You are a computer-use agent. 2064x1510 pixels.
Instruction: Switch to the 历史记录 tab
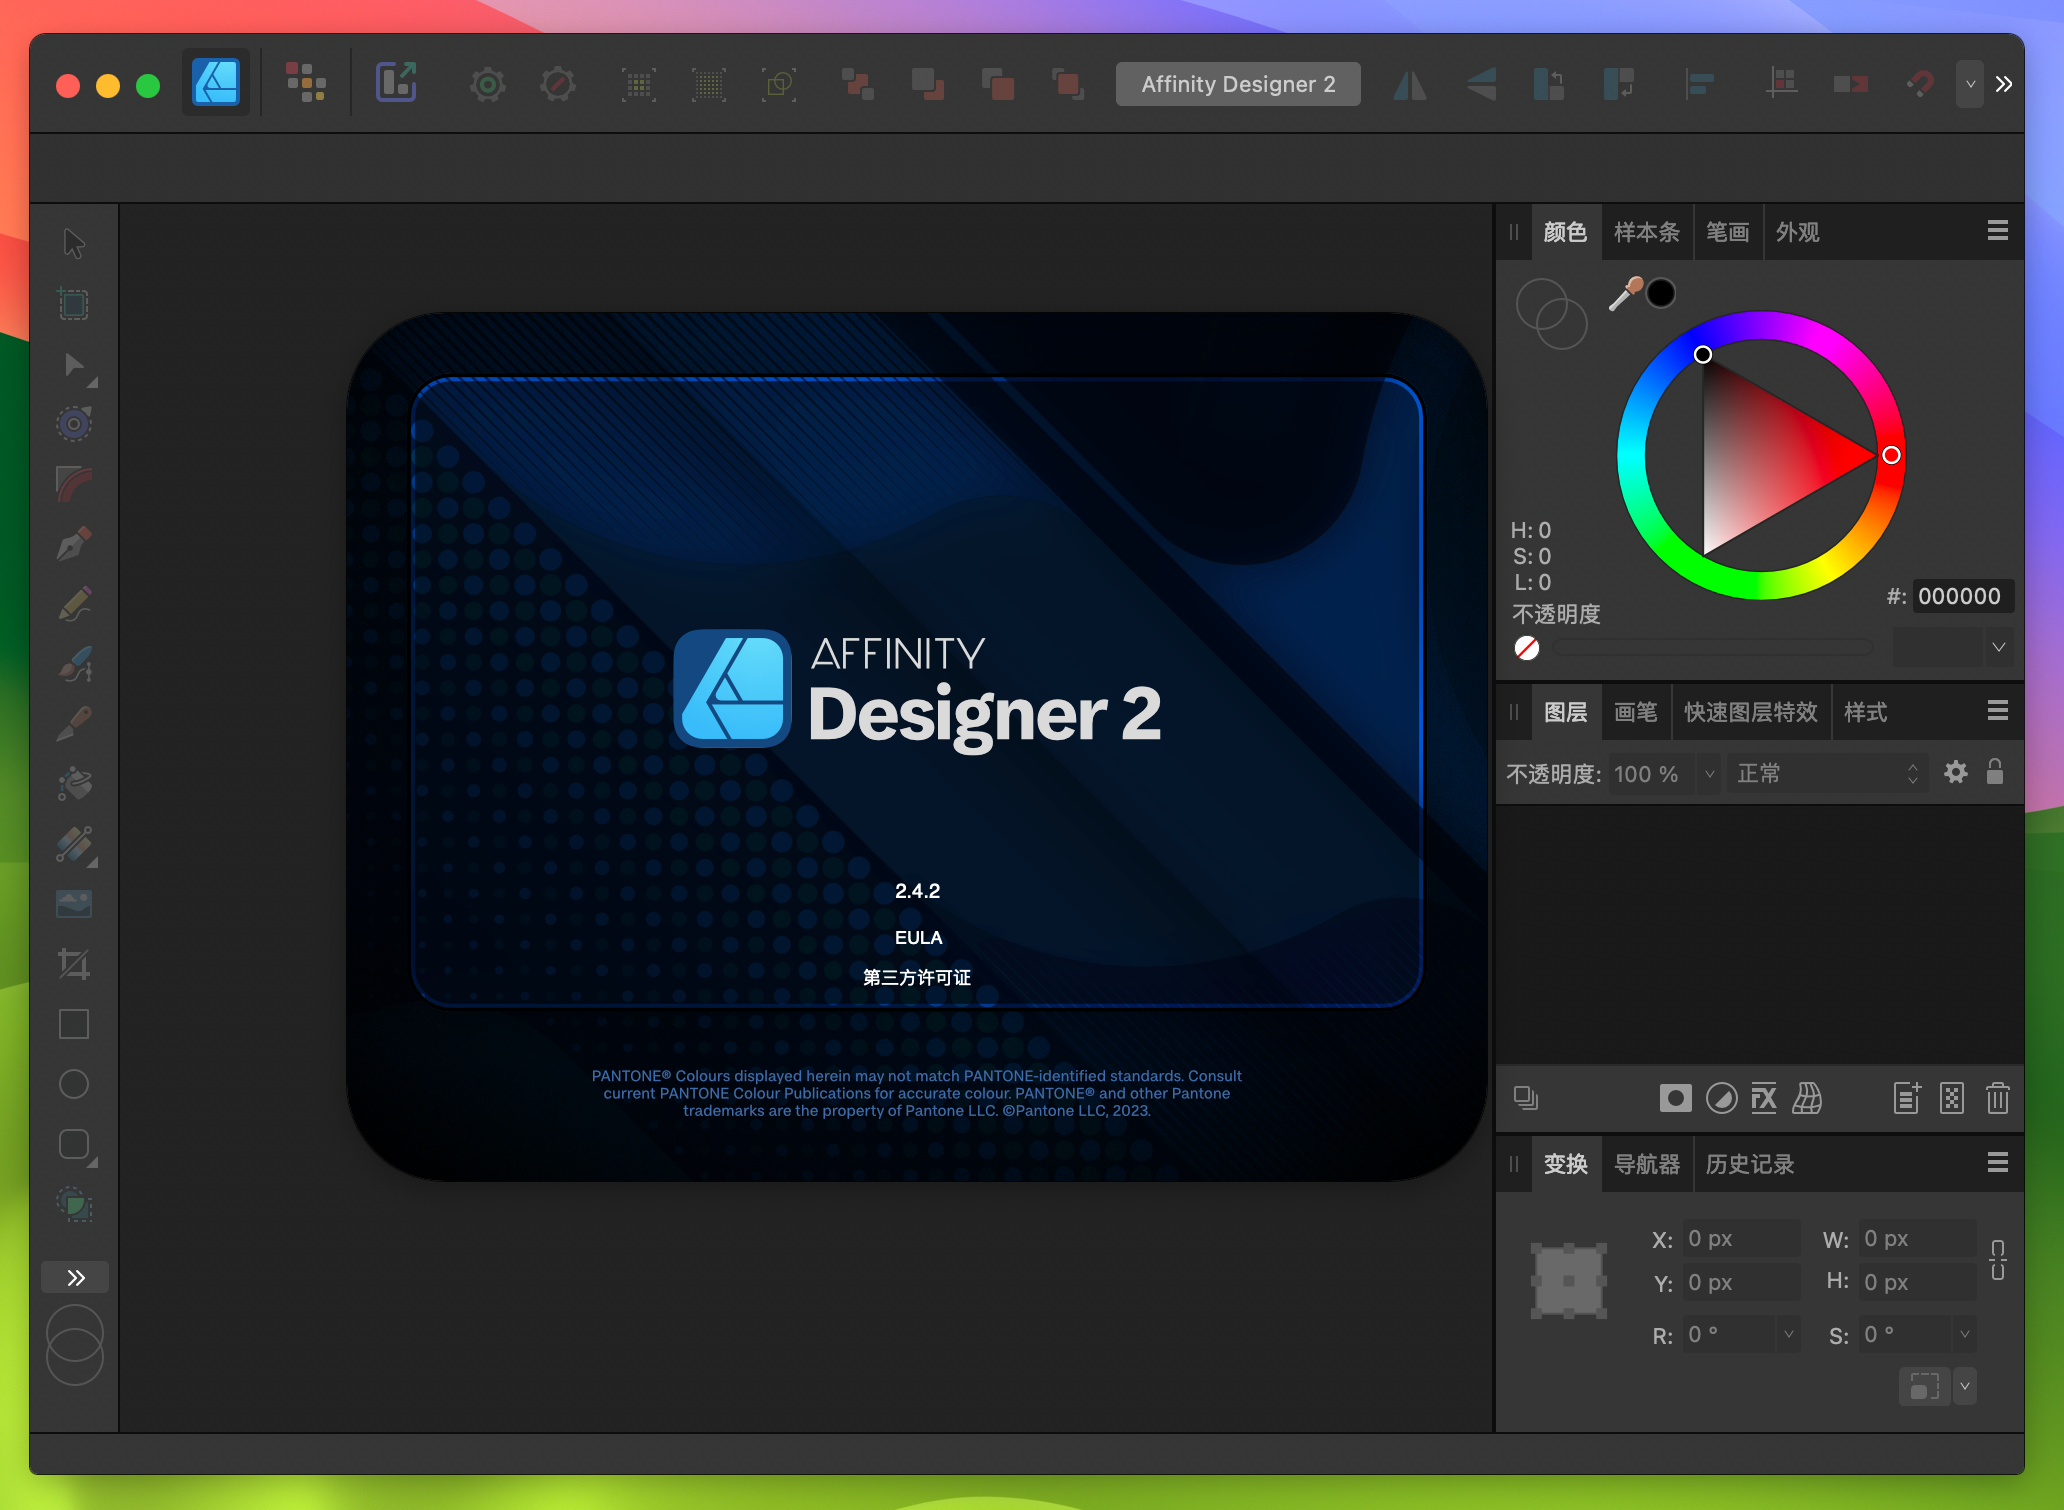pyautogui.click(x=1749, y=1164)
